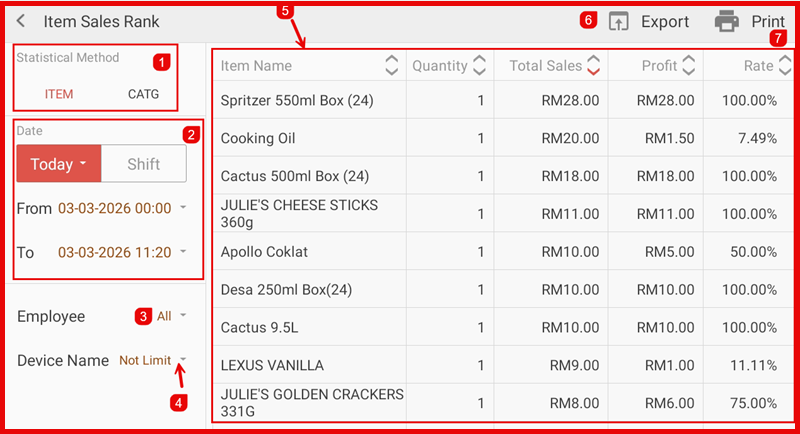Sort by Rate column arrows

pyautogui.click(x=785, y=66)
